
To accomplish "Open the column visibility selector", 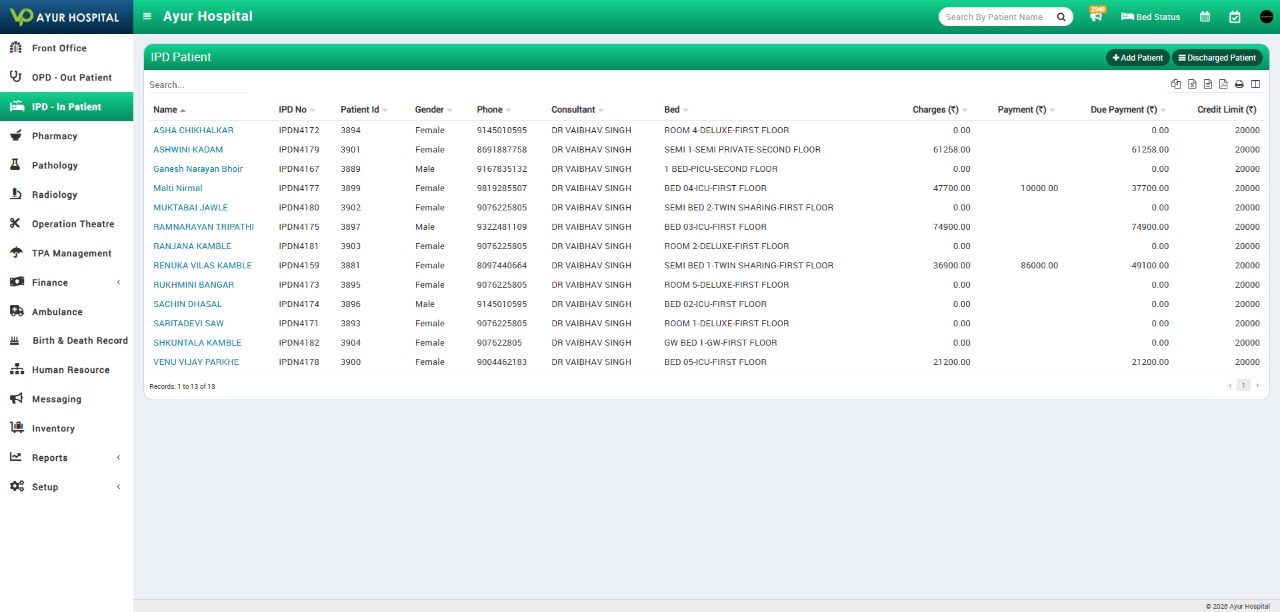I will tap(1255, 84).
